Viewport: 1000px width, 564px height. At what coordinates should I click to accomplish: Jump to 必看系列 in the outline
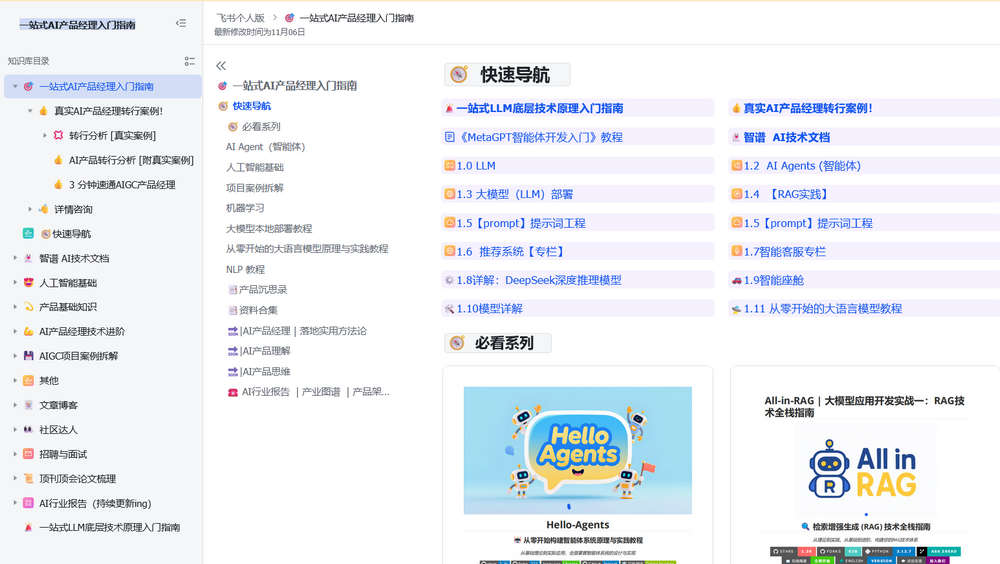[261, 126]
